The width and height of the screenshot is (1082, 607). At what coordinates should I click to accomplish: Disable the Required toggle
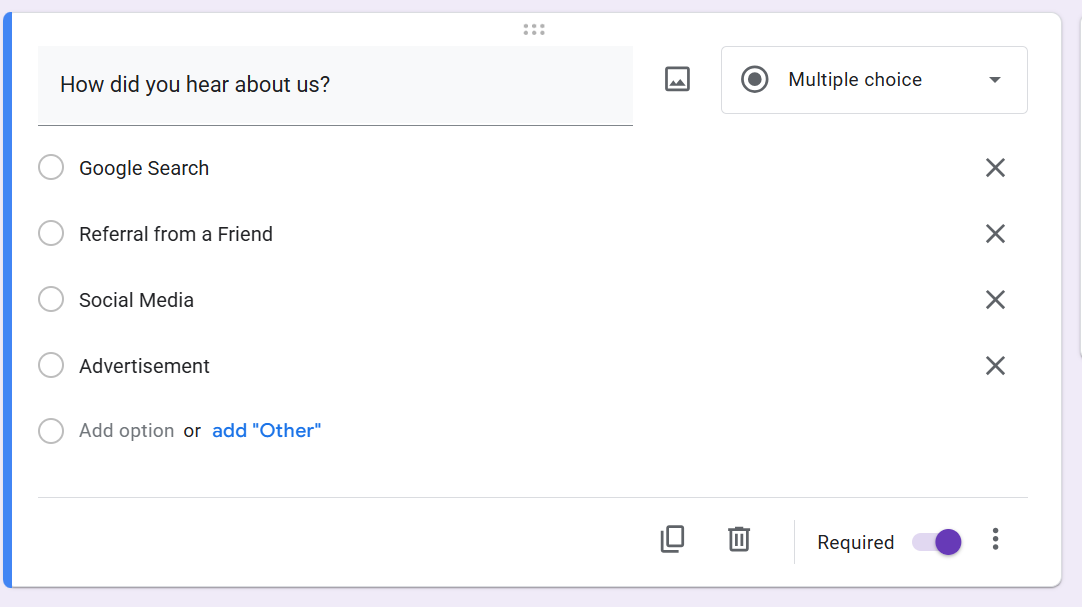tap(936, 541)
